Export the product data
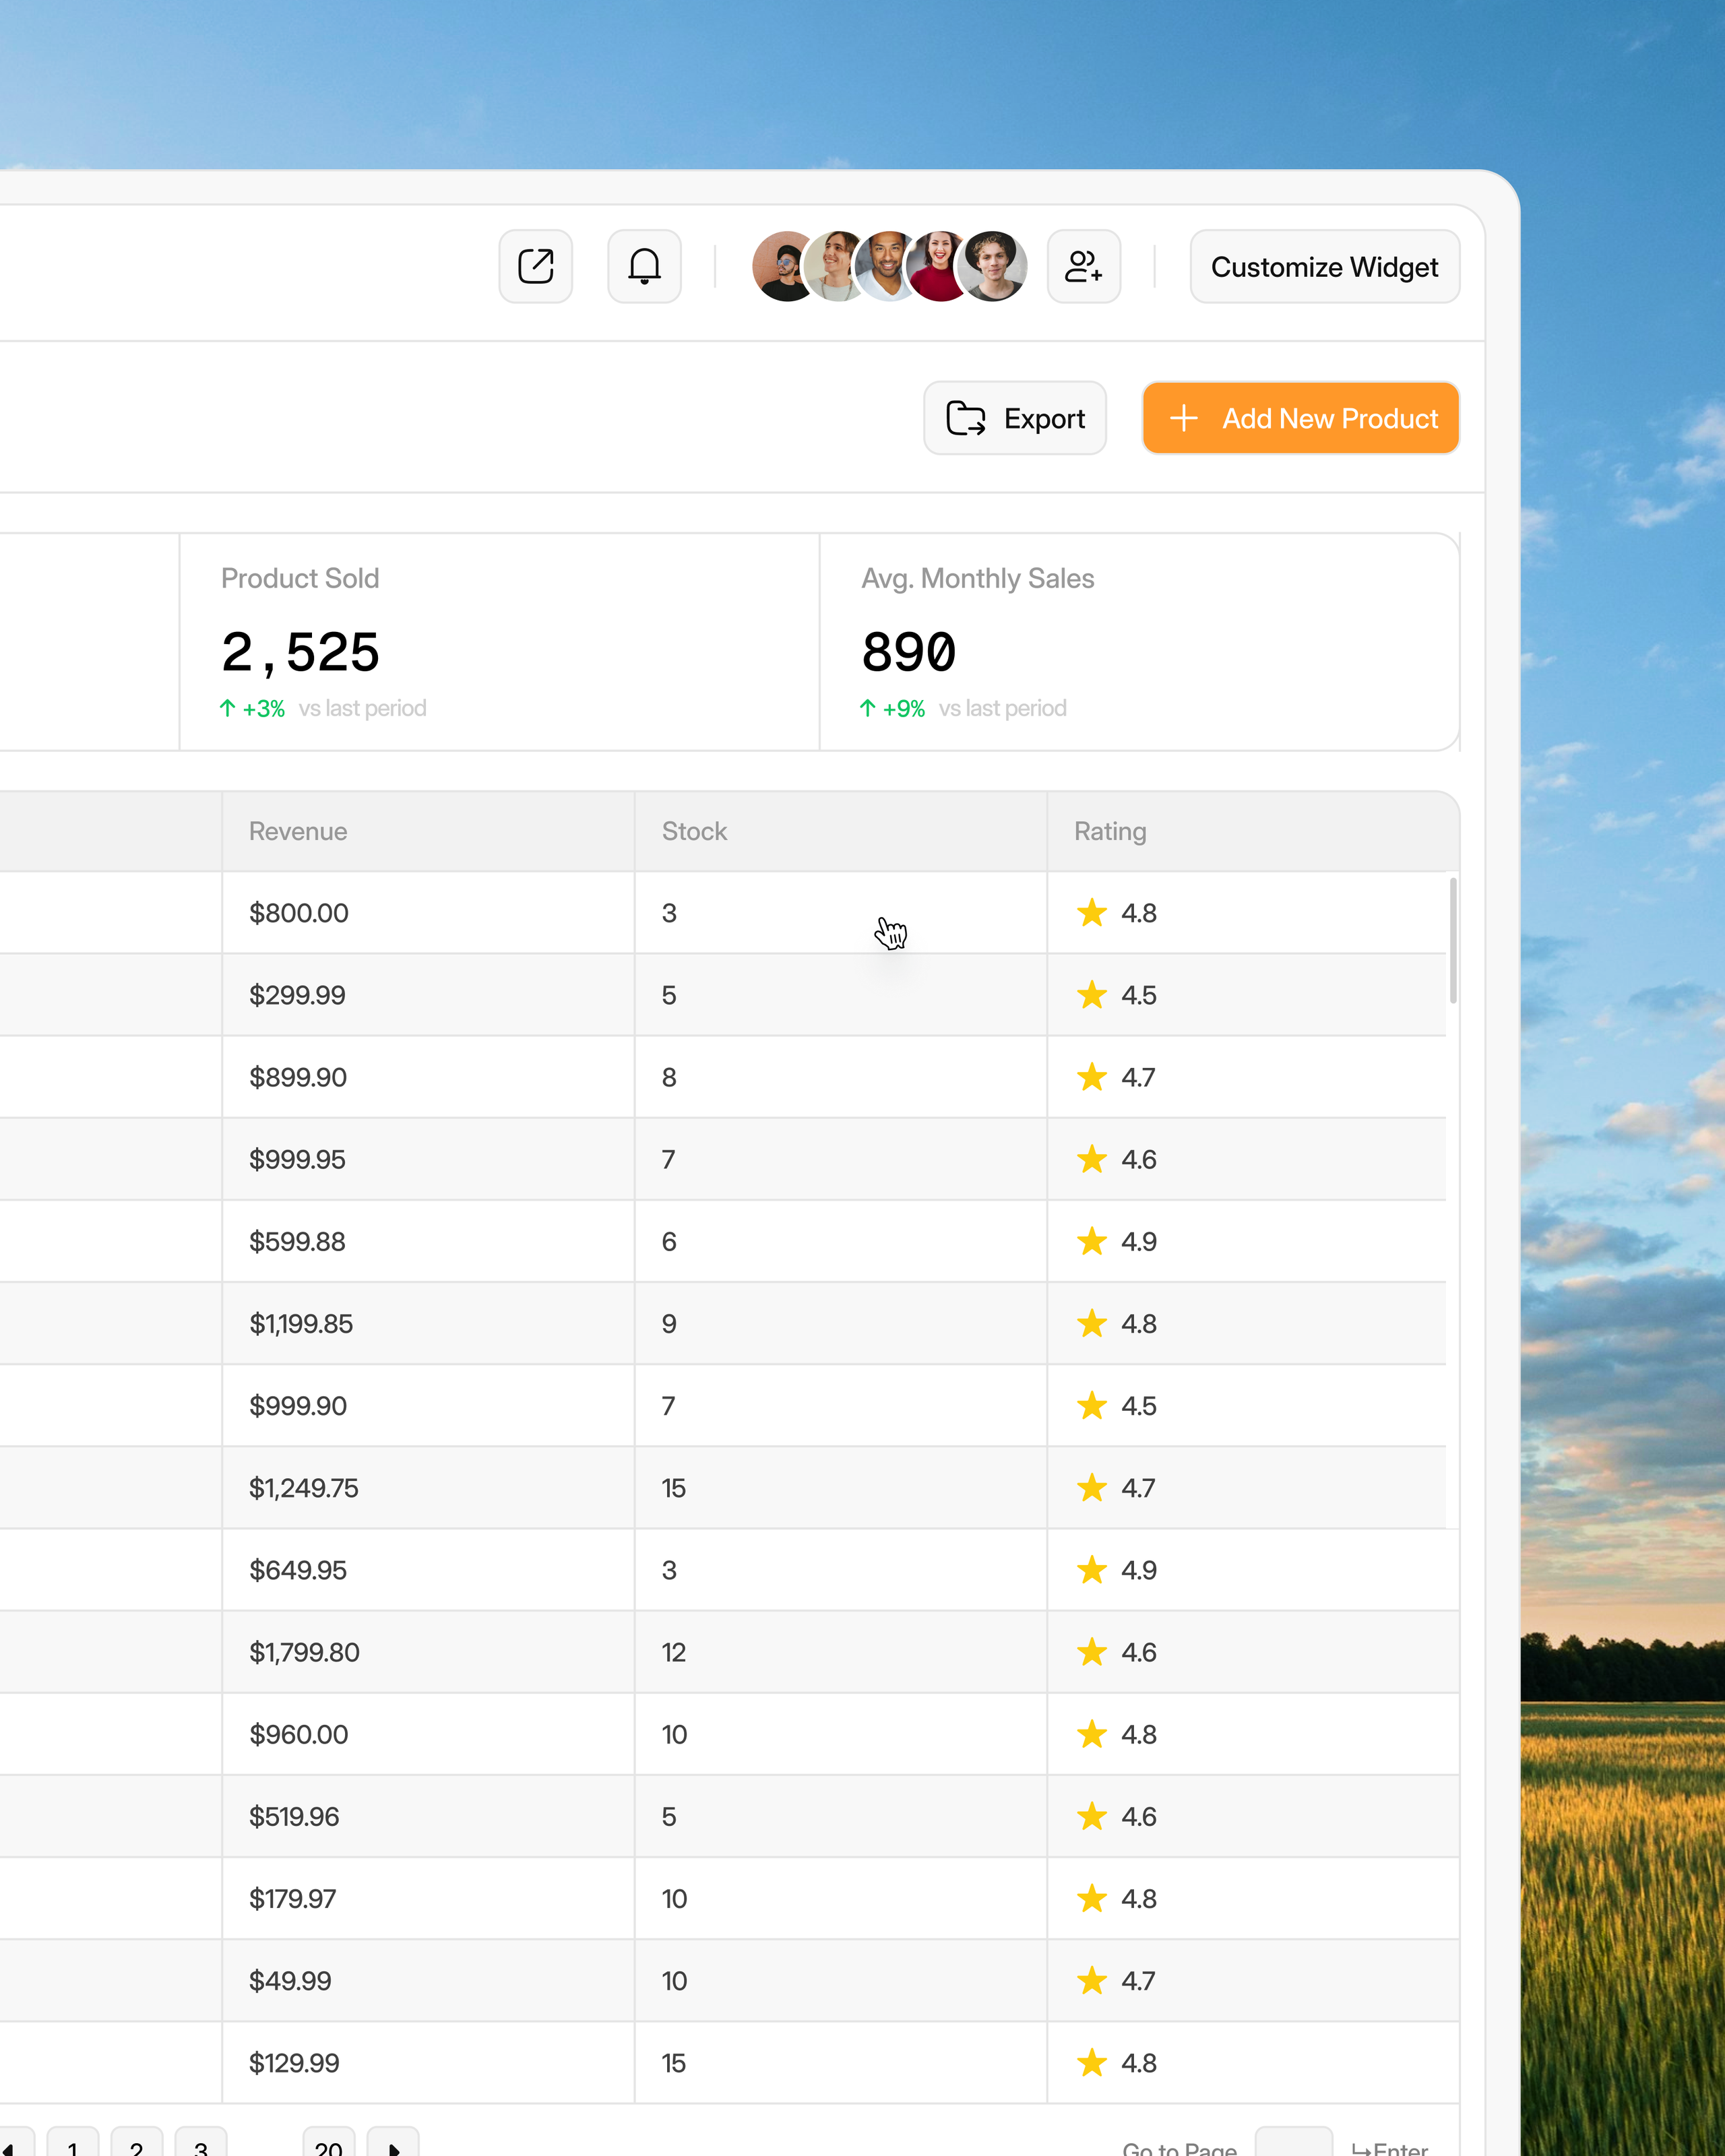1725x2156 pixels. coord(1014,418)
